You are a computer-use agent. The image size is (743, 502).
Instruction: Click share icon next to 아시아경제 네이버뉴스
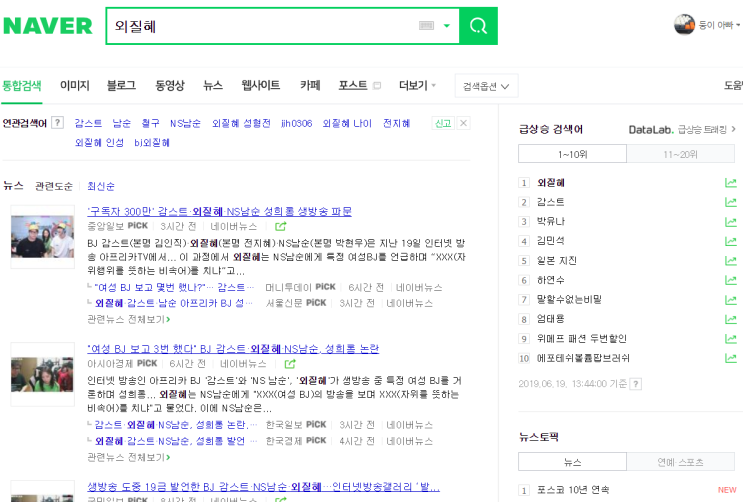click(290, 364)
